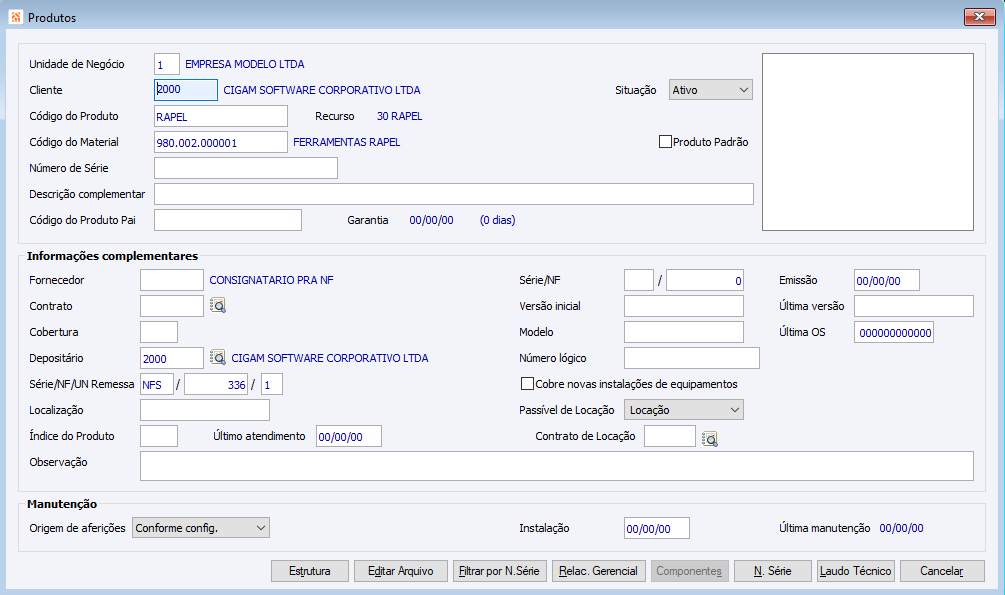1005x595 pixels.
Task: Click the Código do Material field
Action: coord(221,142)
